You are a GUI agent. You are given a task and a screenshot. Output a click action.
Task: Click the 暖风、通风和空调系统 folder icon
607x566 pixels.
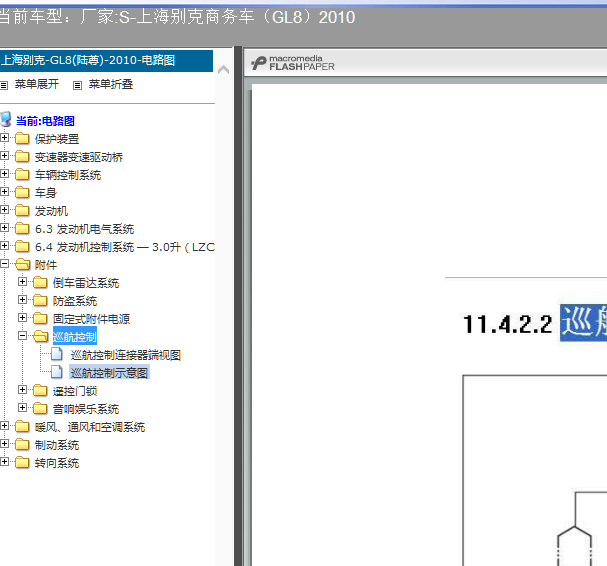(22, 426)
